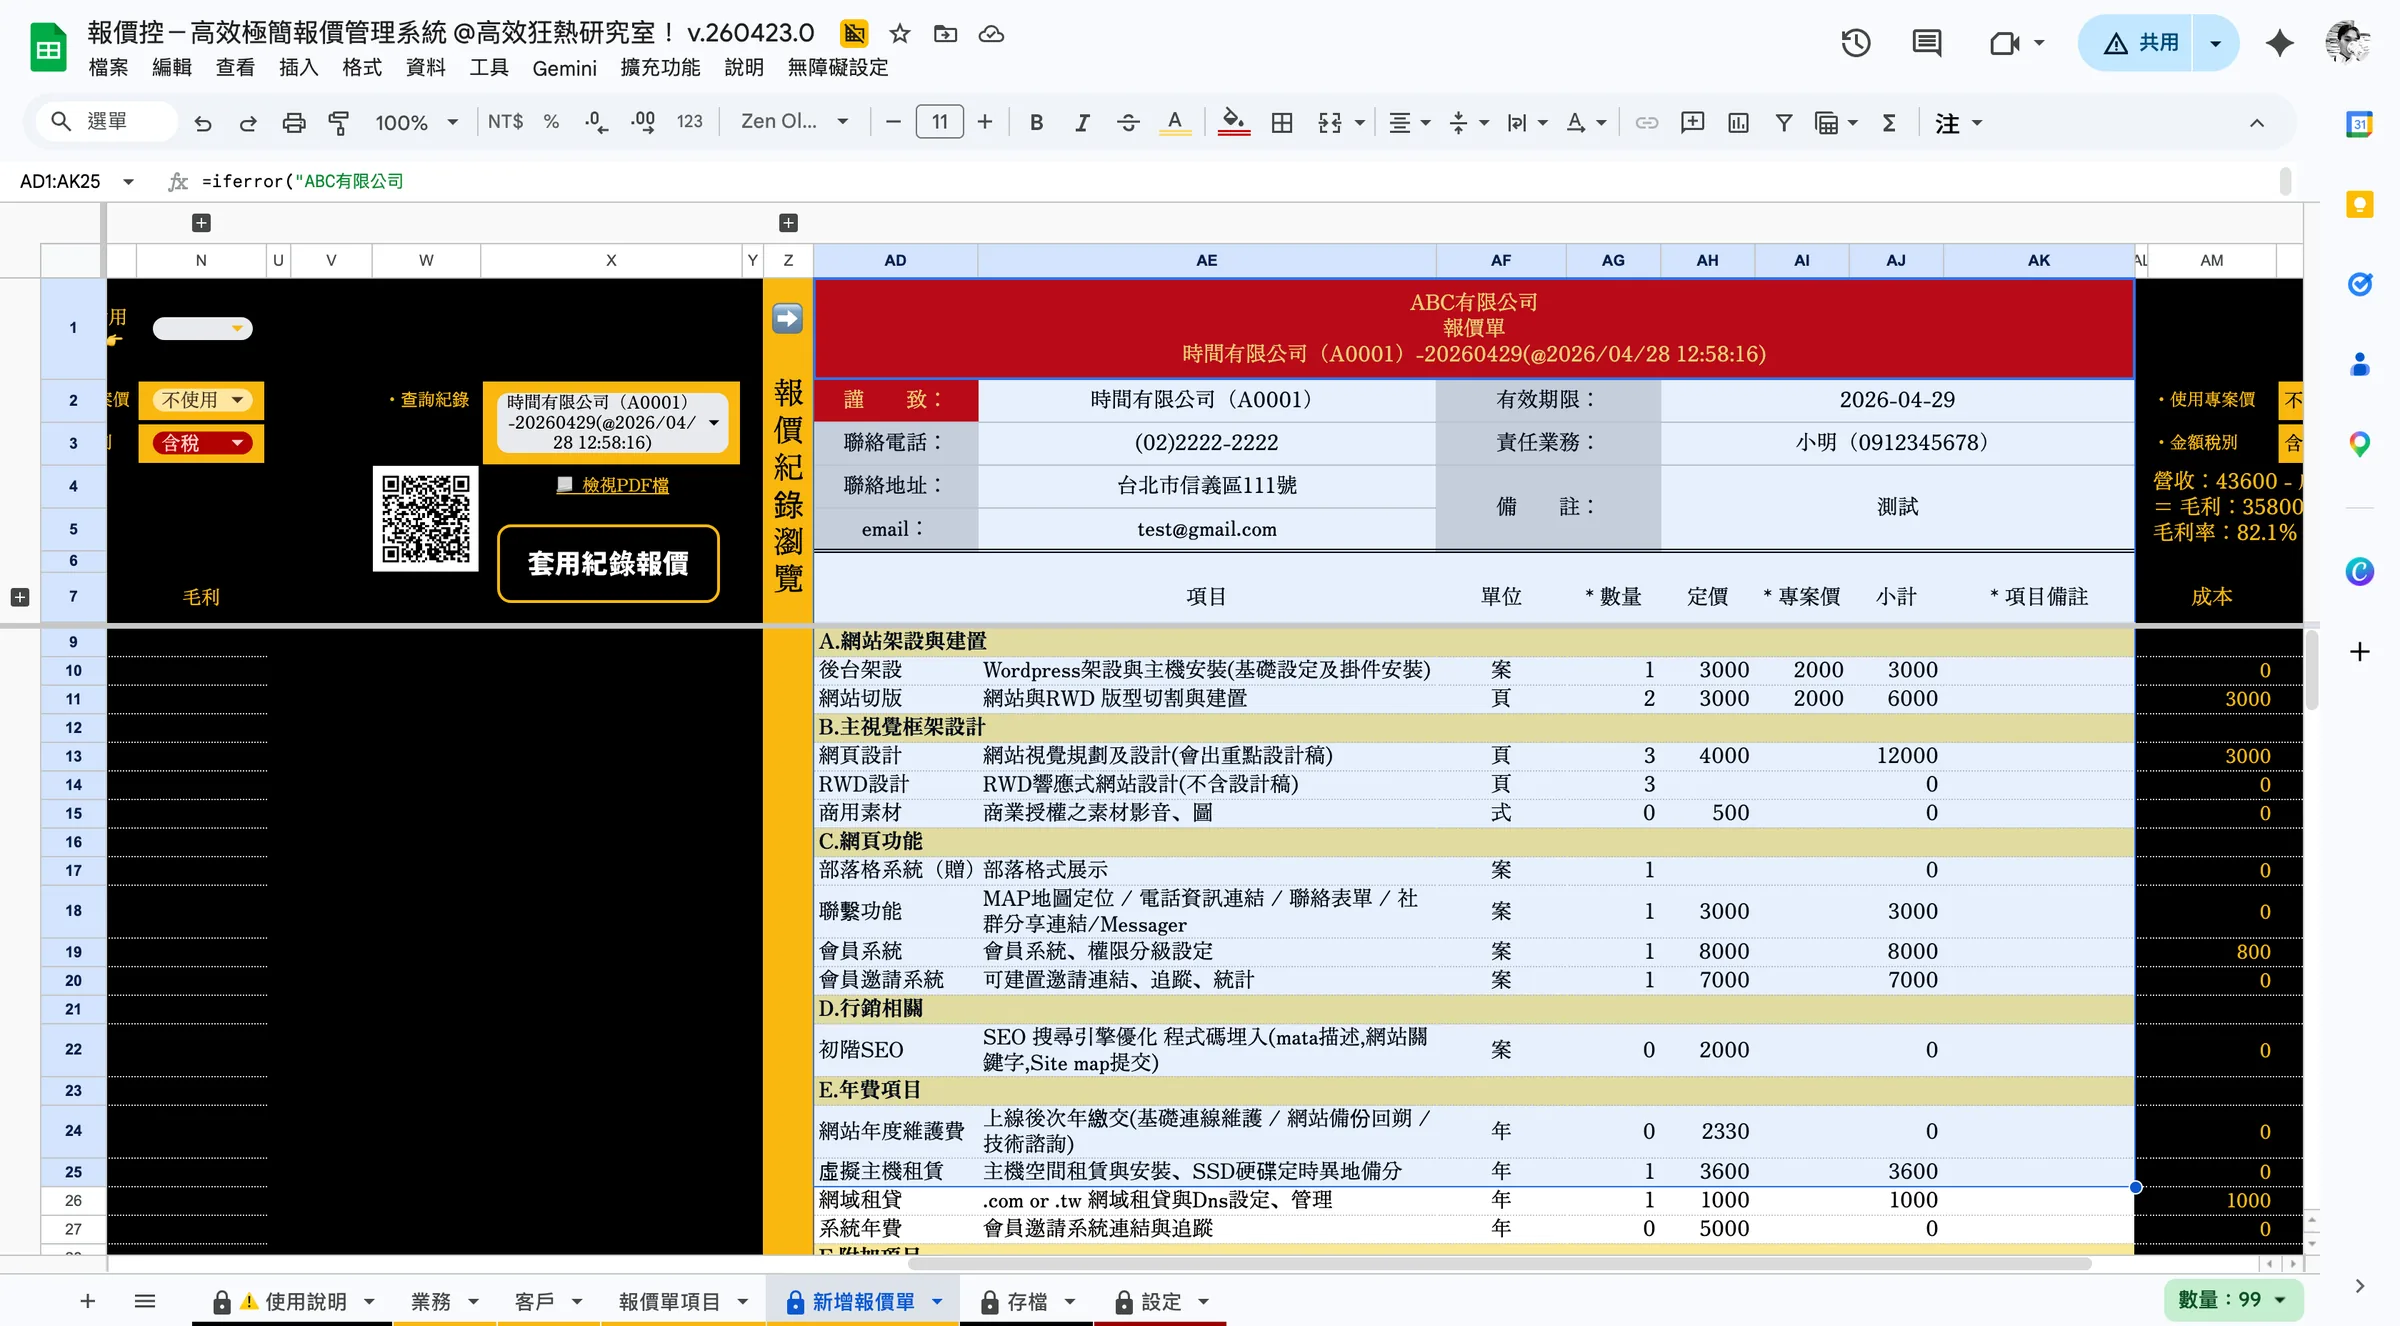This screenshot has width=2400, height=1326.
Task: Add a new sheet with plus button
Action: click(87, 1301)
